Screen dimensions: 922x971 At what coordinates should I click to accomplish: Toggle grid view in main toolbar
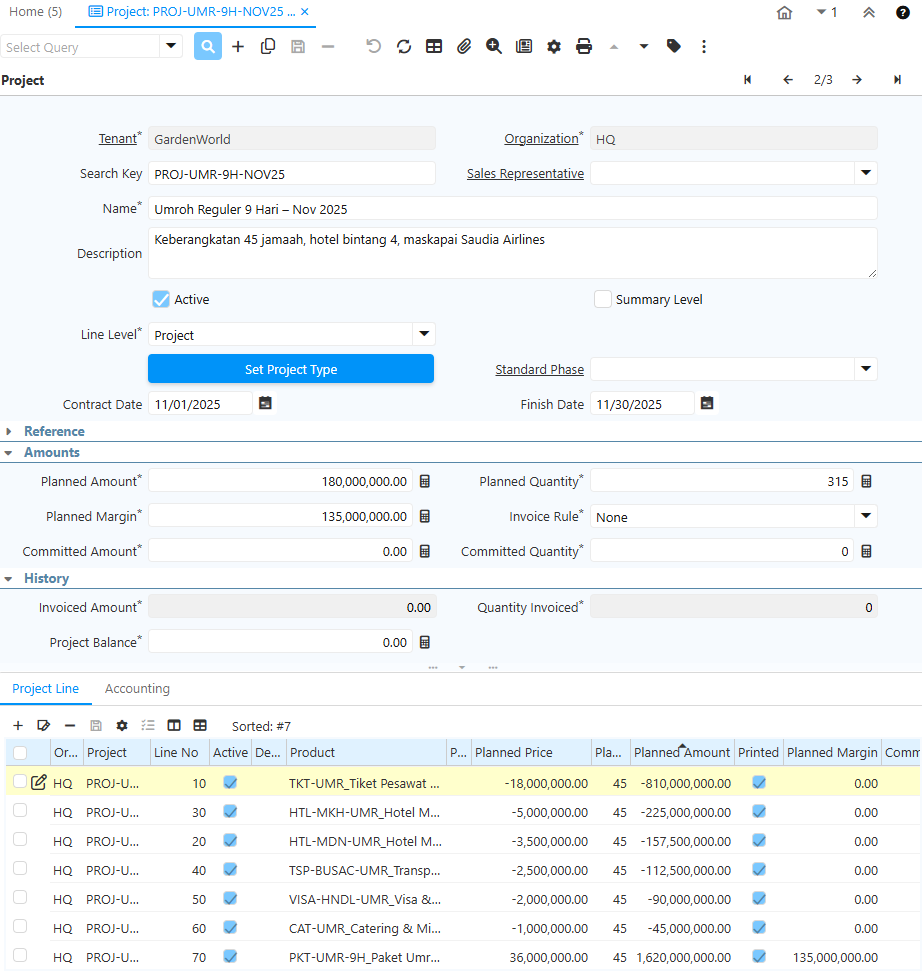[434, 46]
